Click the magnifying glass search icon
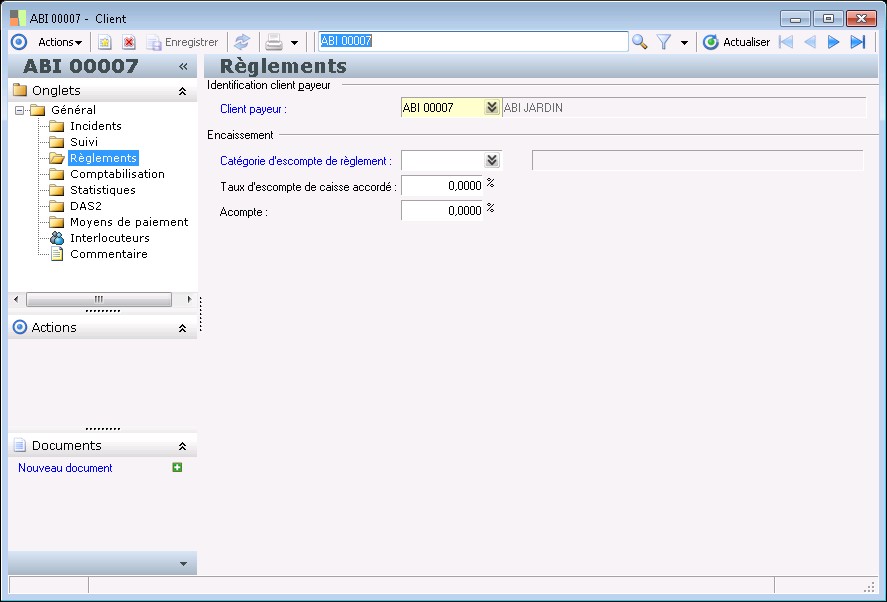This screenshot has height=602, width=887. pyautogui.click(x=640, y=42)
